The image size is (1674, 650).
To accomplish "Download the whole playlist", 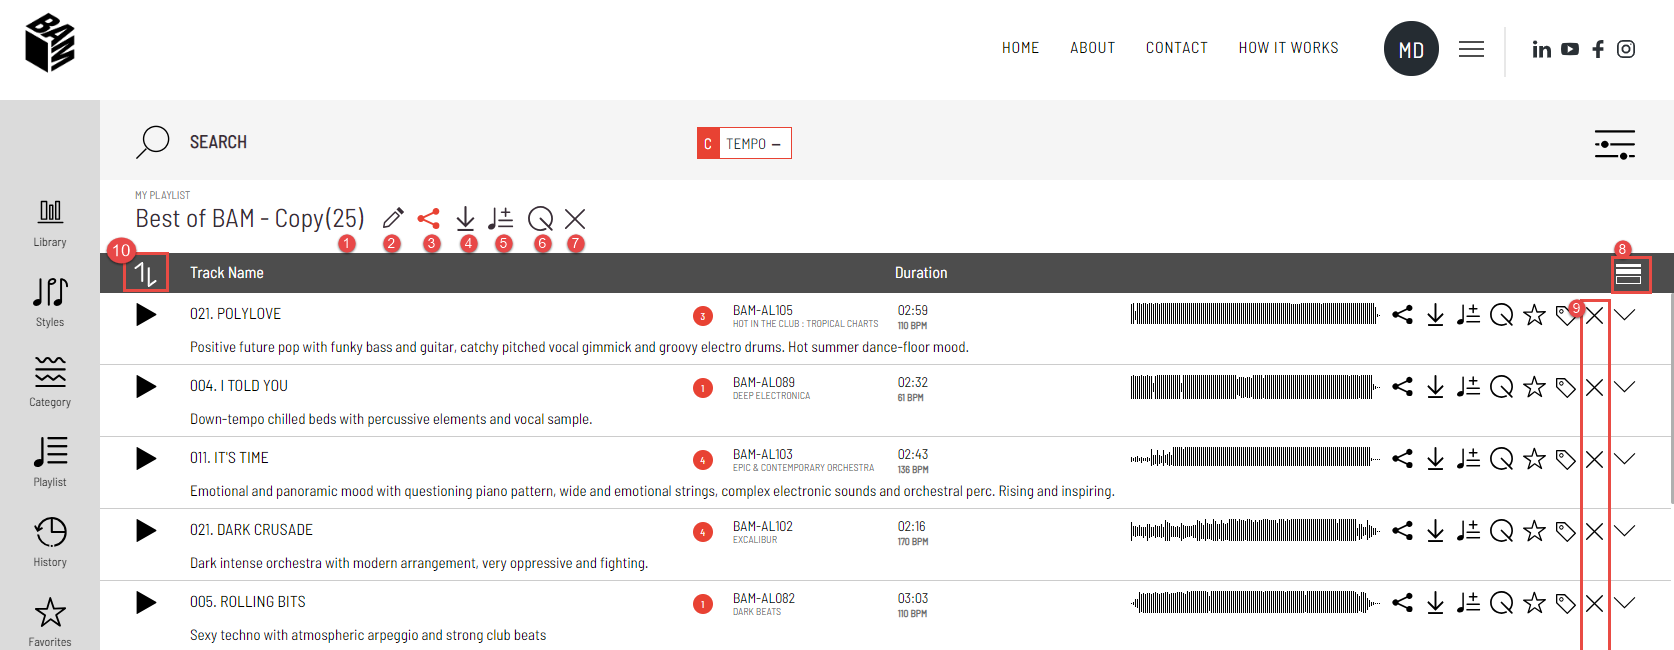I will (x=465, y=218).
